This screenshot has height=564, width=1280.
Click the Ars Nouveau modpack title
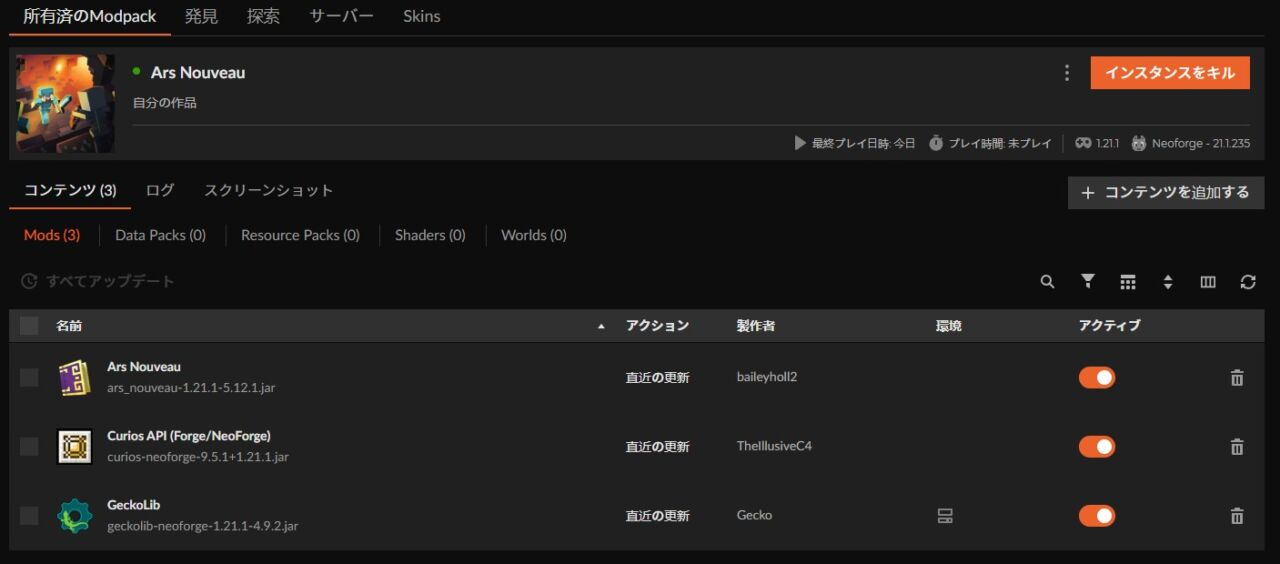pos(198,72)
